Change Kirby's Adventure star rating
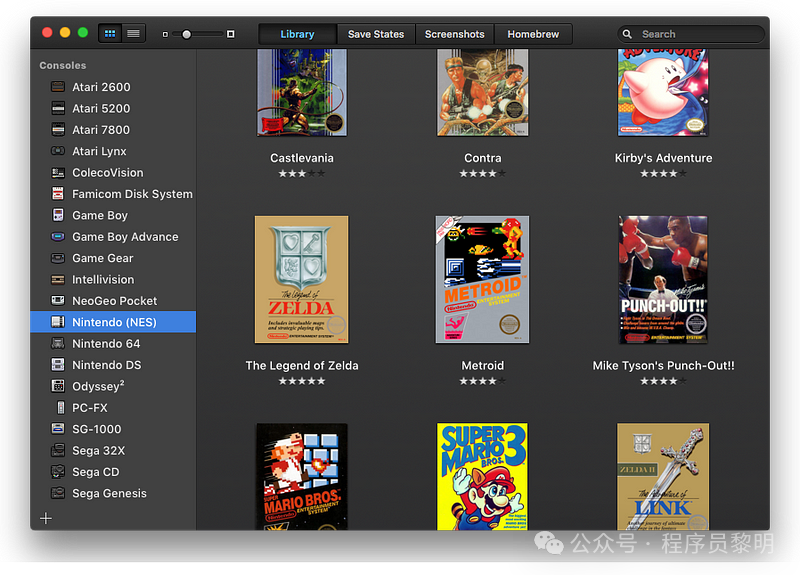The width and height of the screenshot is (800, 575). [663, 173]
